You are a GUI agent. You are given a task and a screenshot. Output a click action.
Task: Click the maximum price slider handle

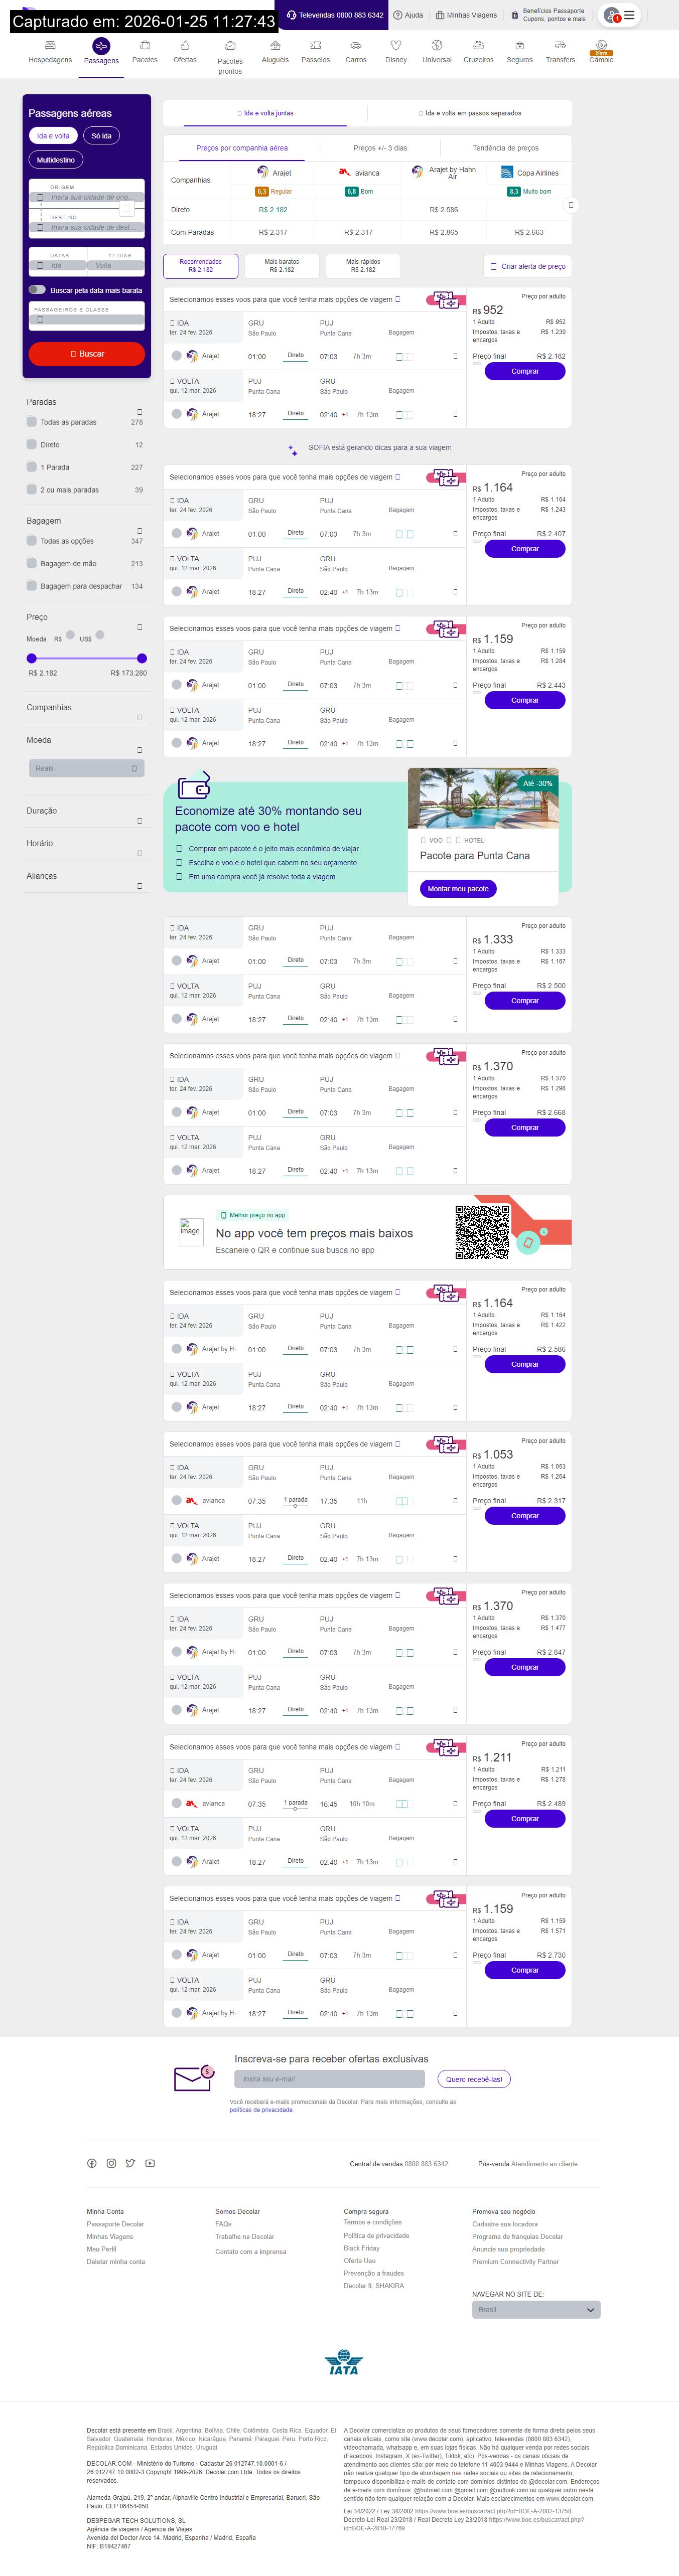pyautogui.click(x=141, y=658)
